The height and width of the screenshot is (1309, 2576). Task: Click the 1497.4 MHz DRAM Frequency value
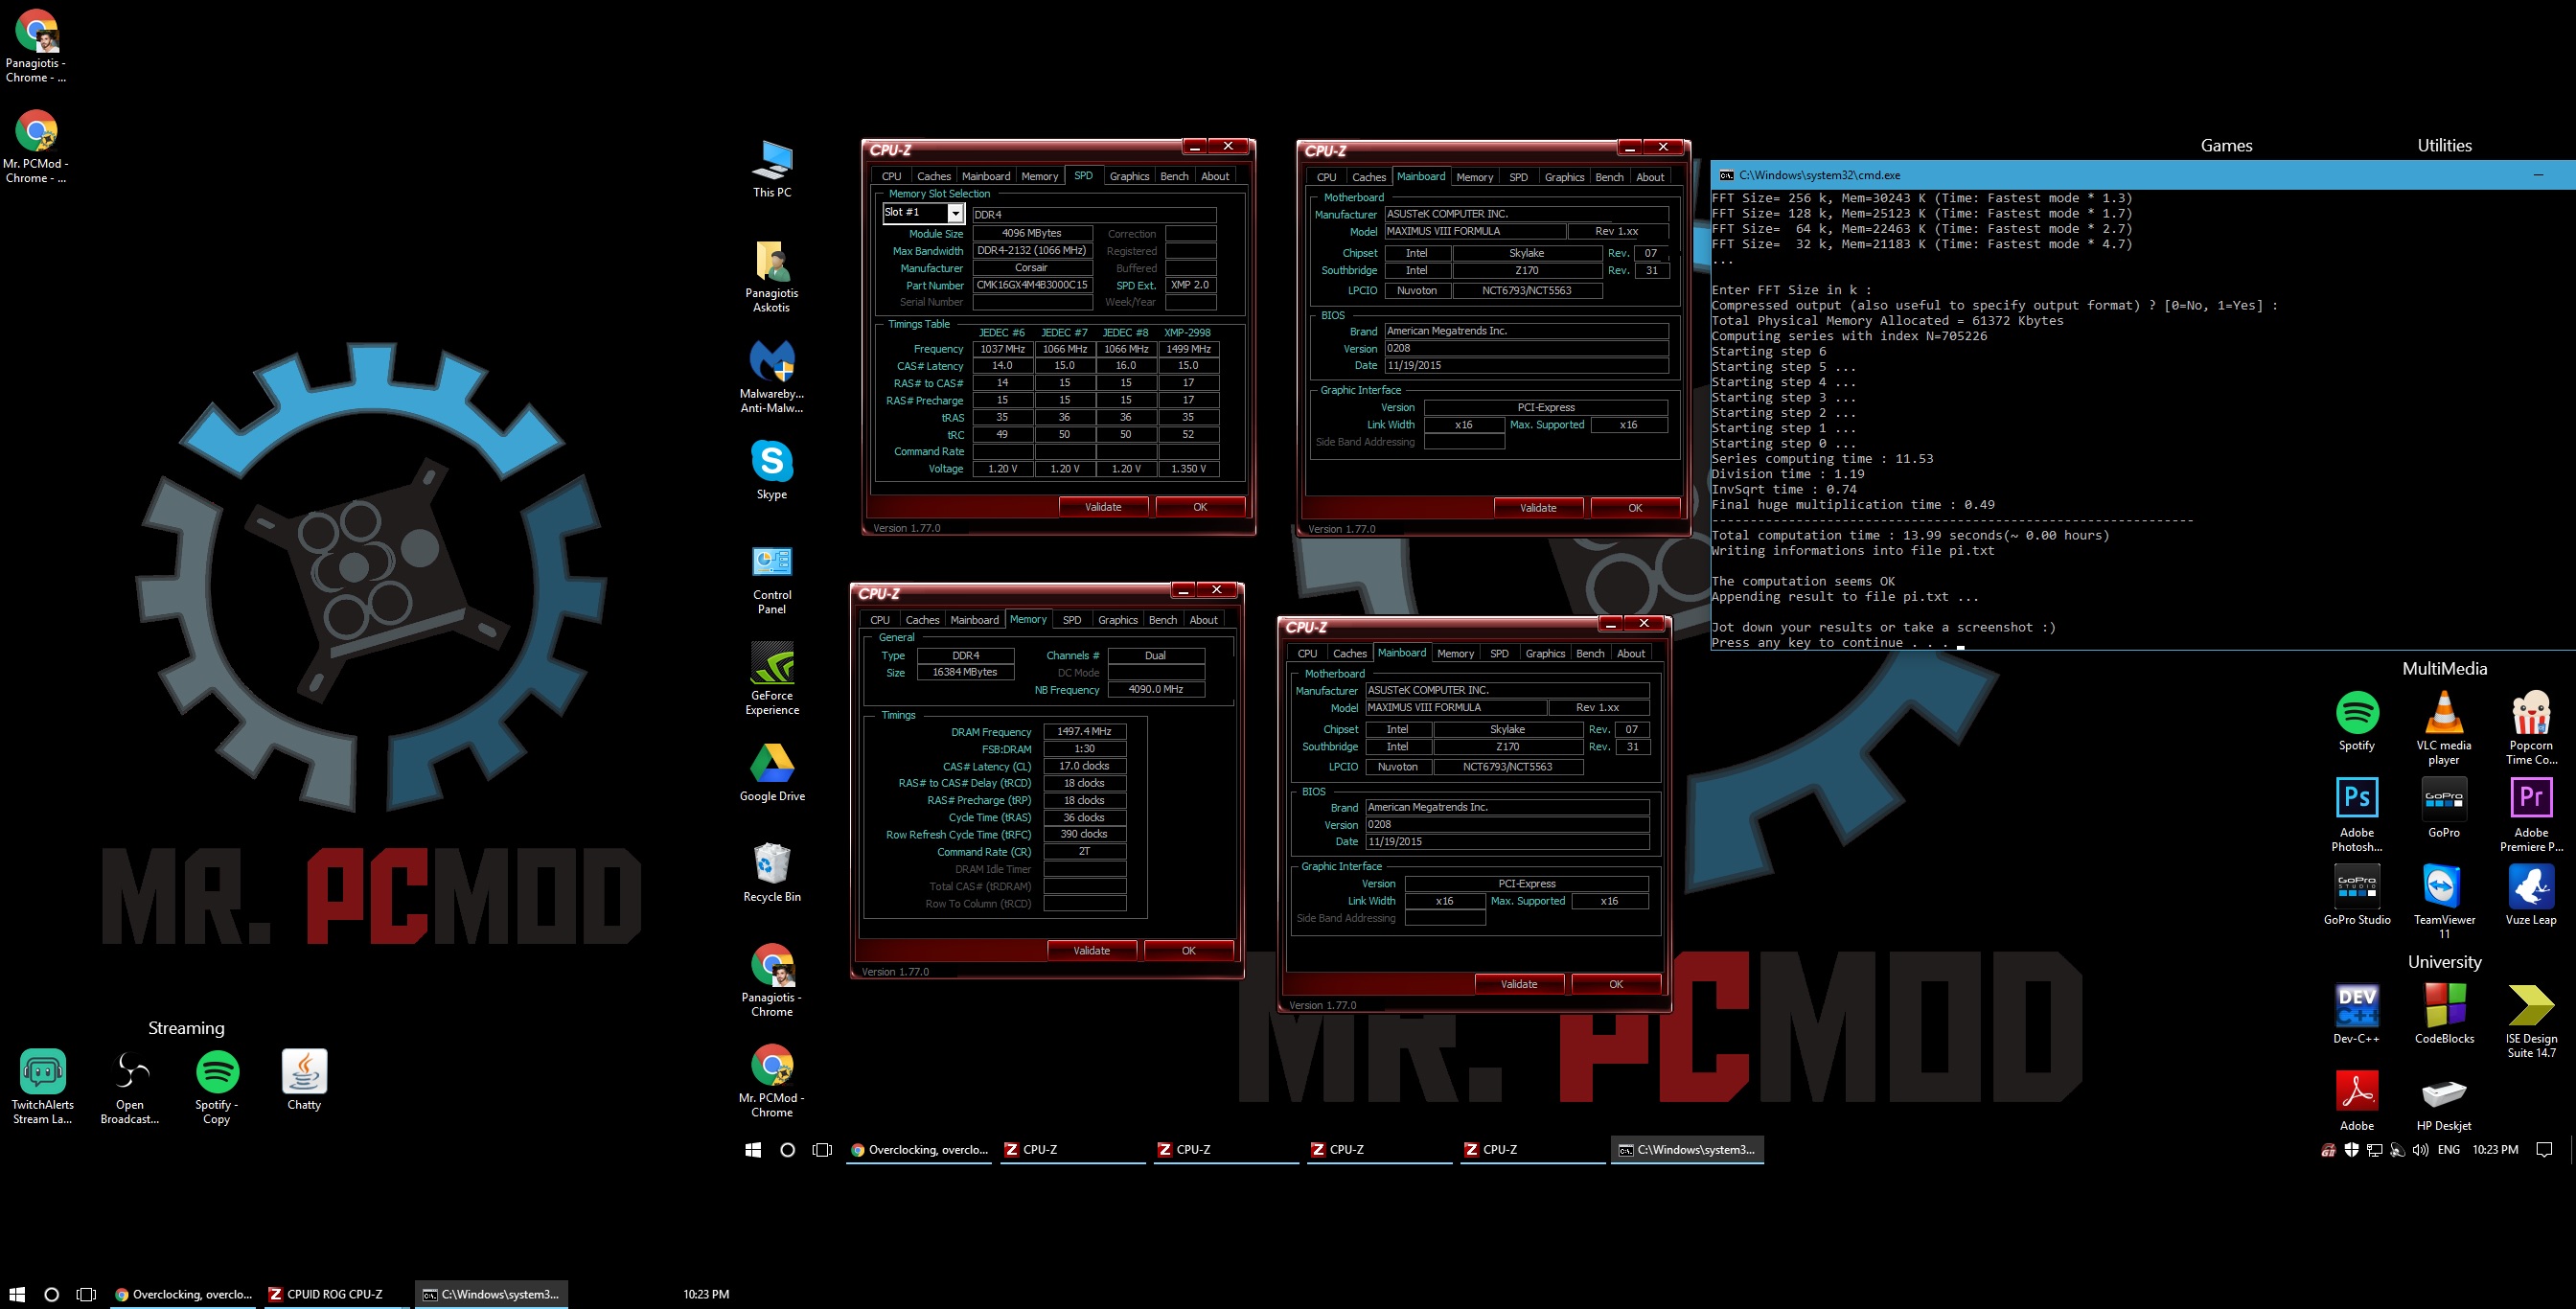point(1084,731)
